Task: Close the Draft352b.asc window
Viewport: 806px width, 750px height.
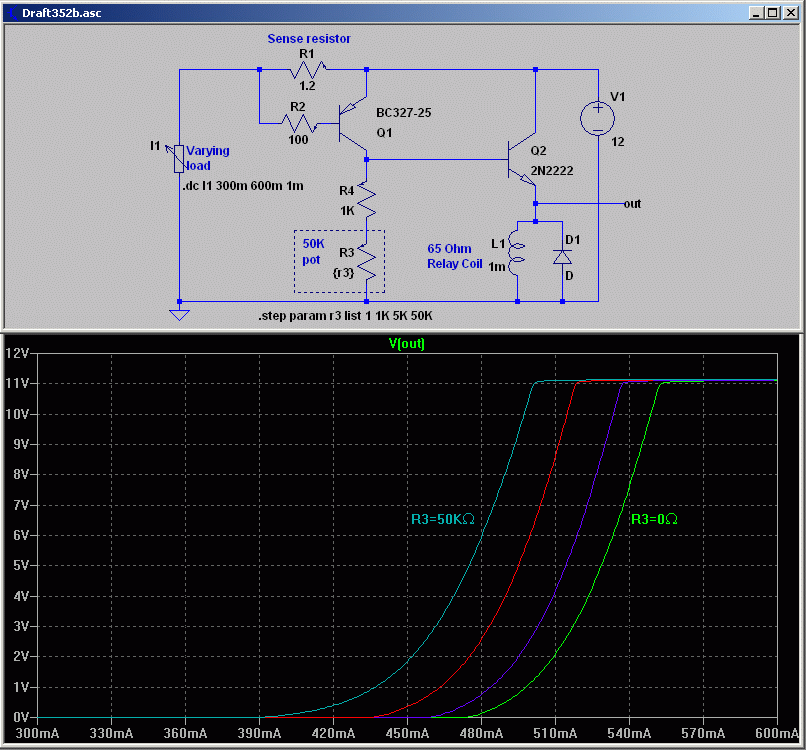Action: (791, 13)
